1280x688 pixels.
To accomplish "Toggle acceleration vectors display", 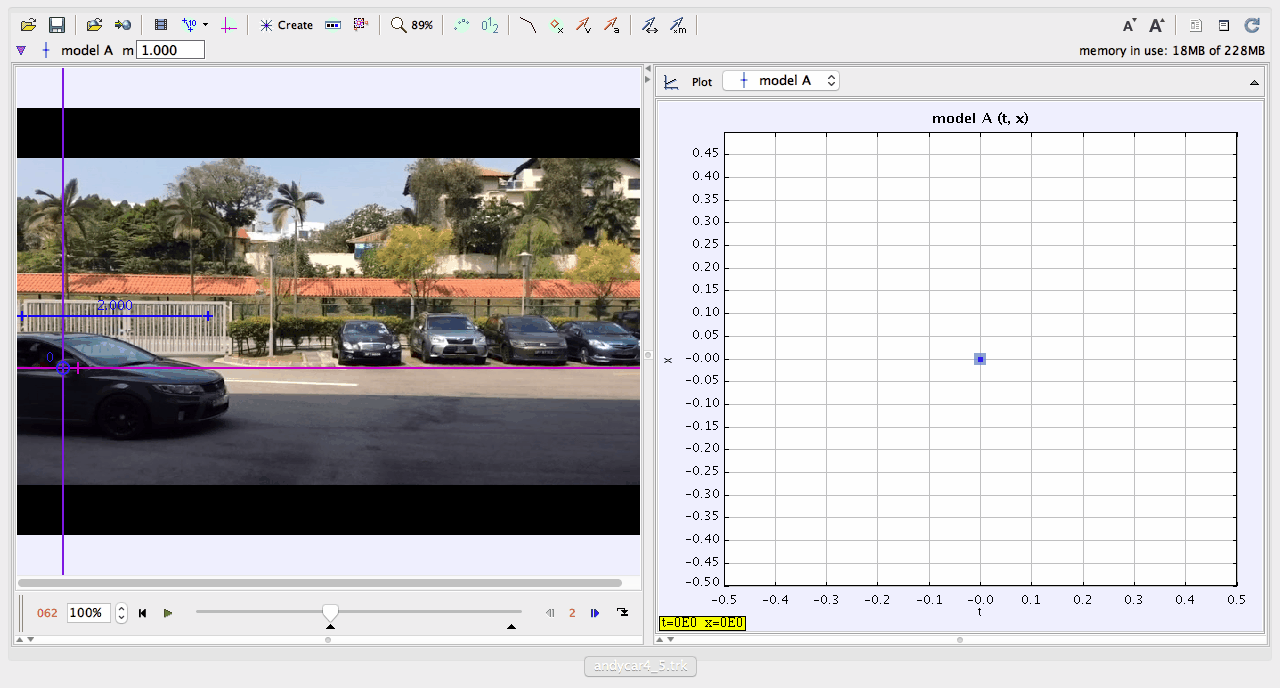I will point(611,25).
